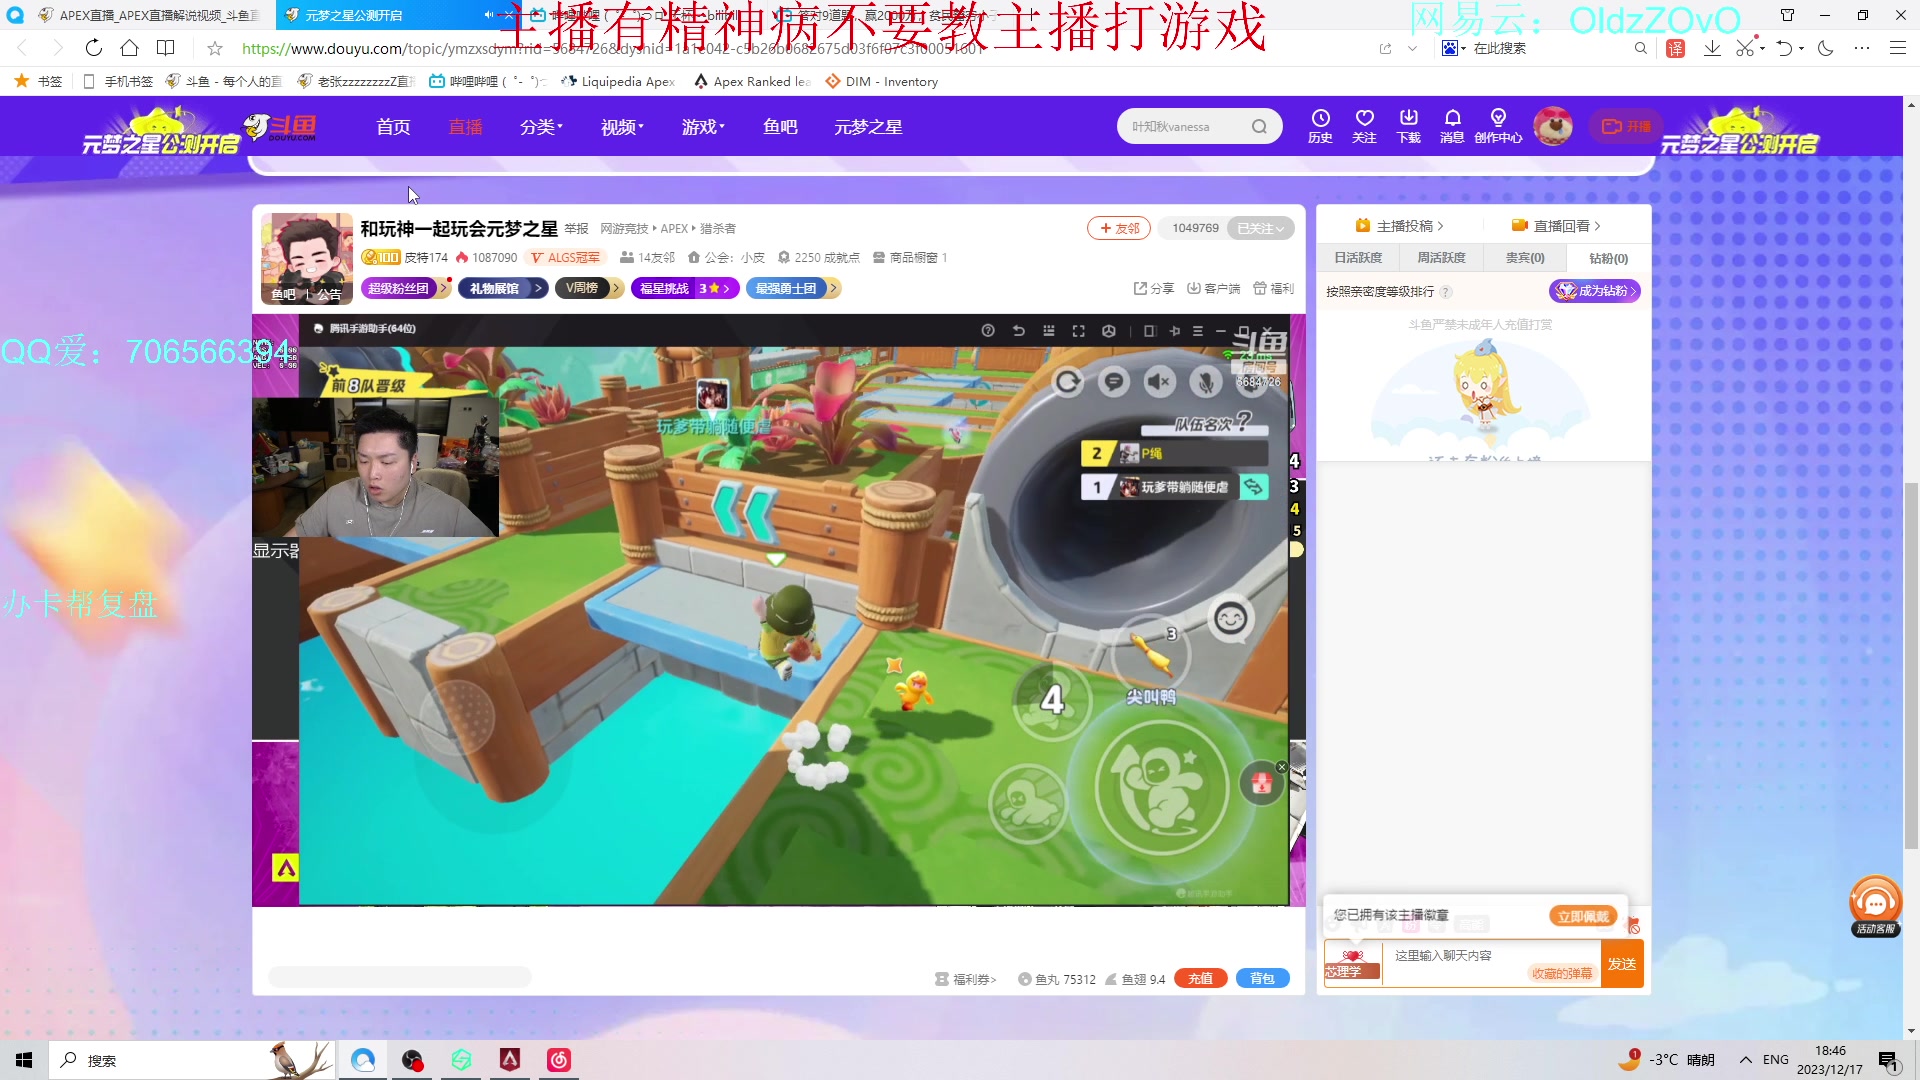Click the in-game emoji smiley button
This screenshot has height=1080, width=1920.
point(1230,619)
